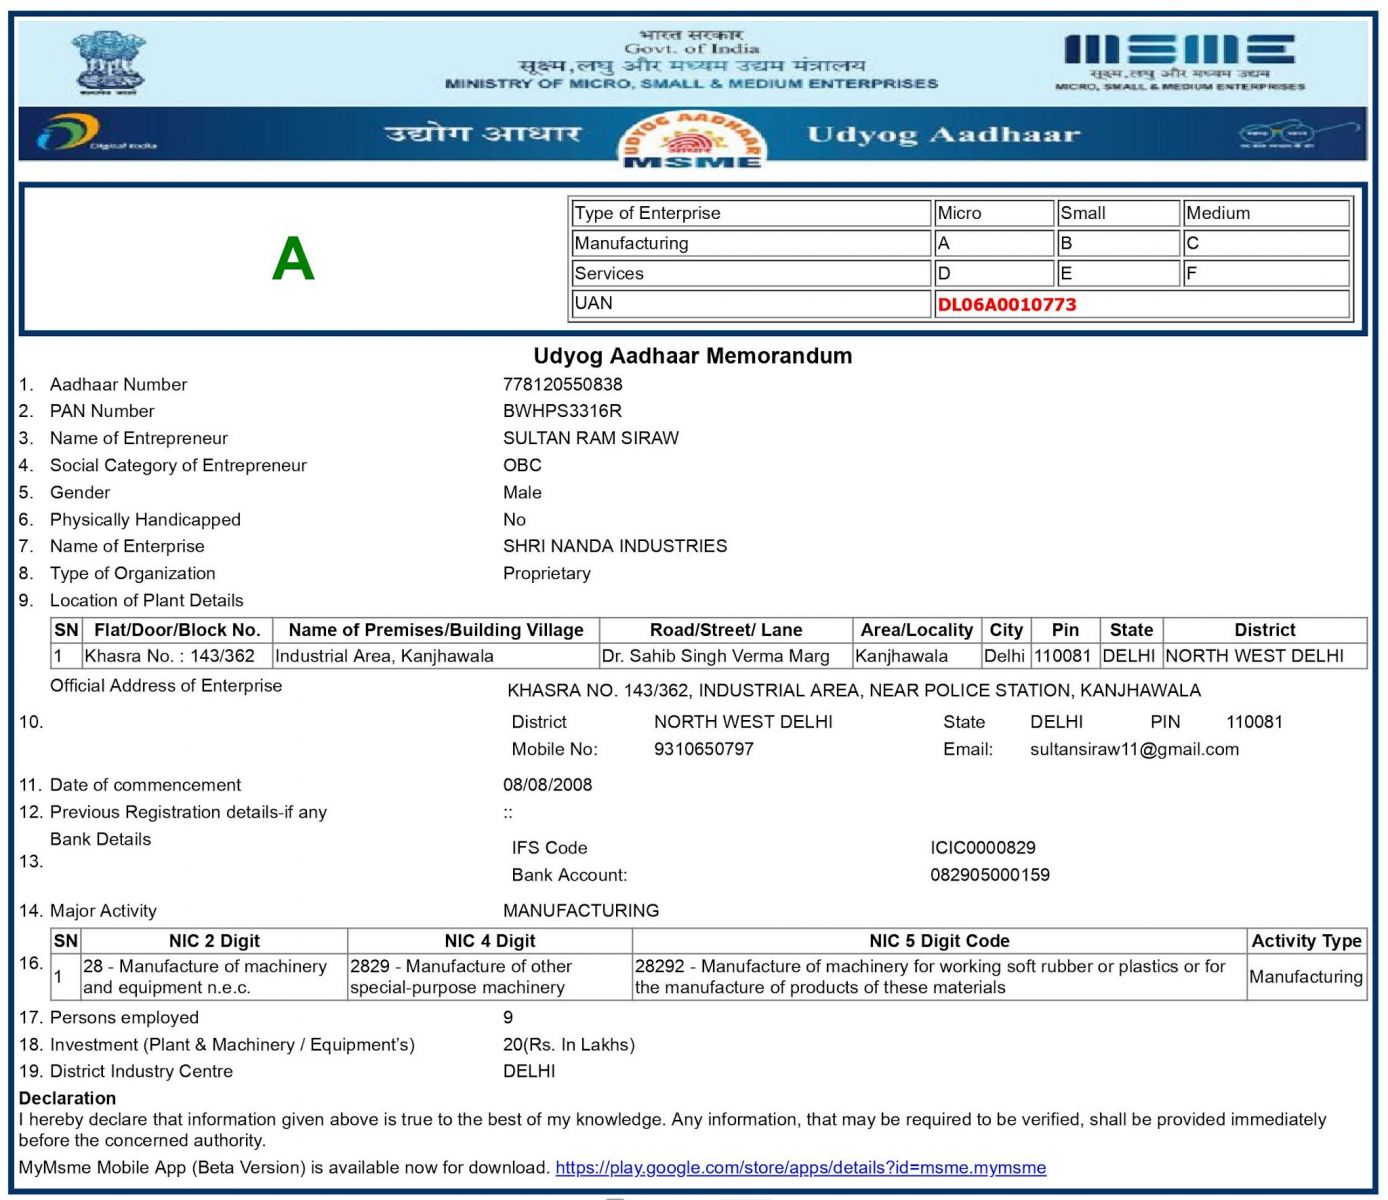The height and width of the screenshot is (1200, 1388).
Task: Click the large green letter A
Action: click(x=293, y=259)
